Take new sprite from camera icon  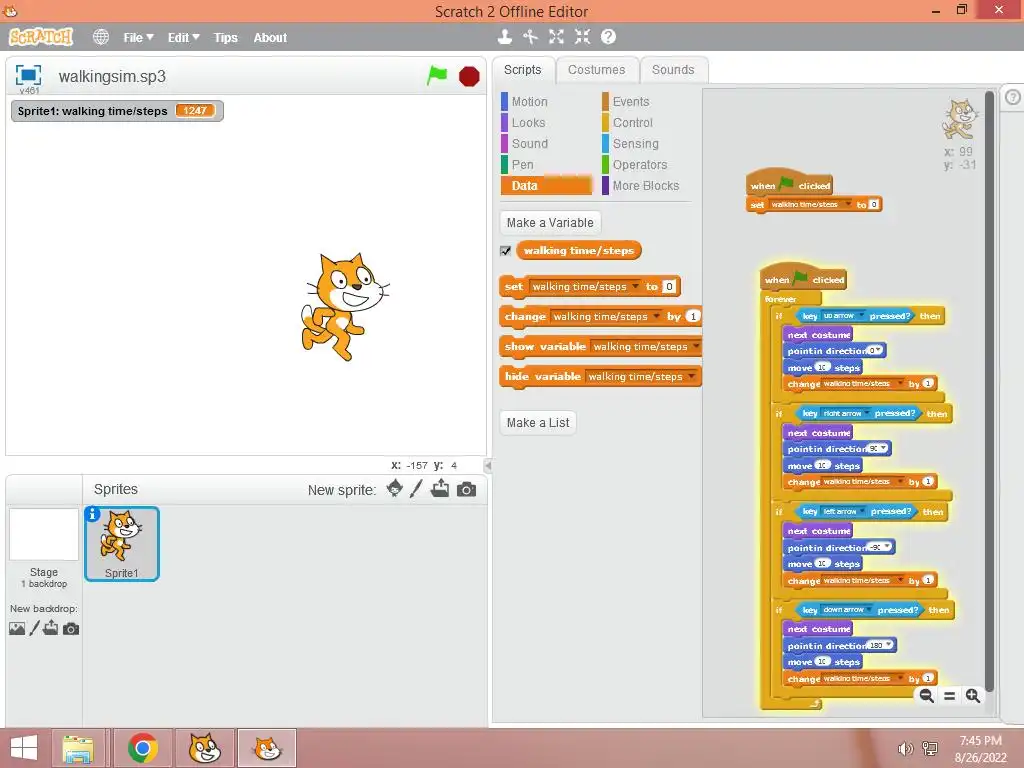click(466, 489)
